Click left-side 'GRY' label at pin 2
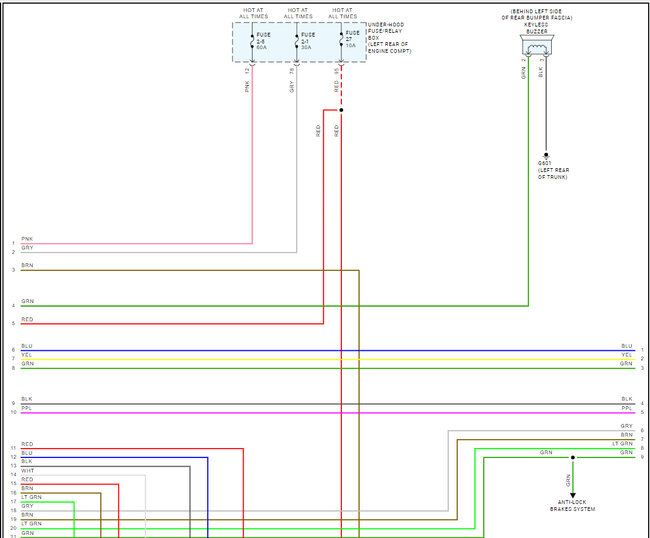 [x=27, y=248]
